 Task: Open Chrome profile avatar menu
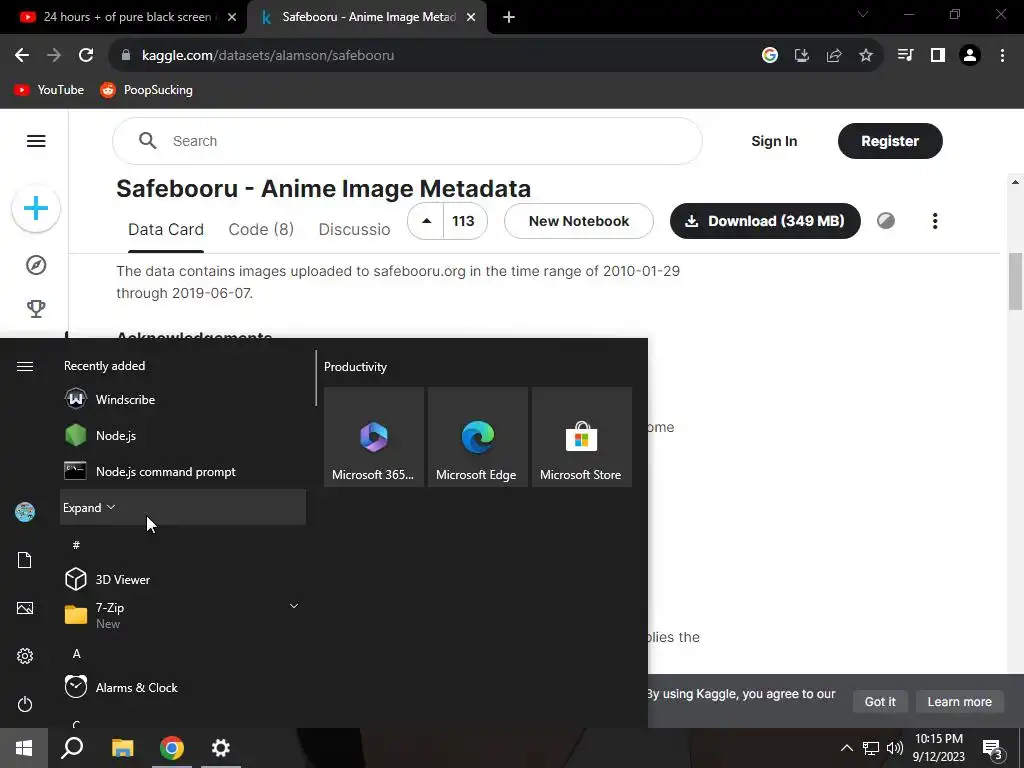(x=970, y=56)
